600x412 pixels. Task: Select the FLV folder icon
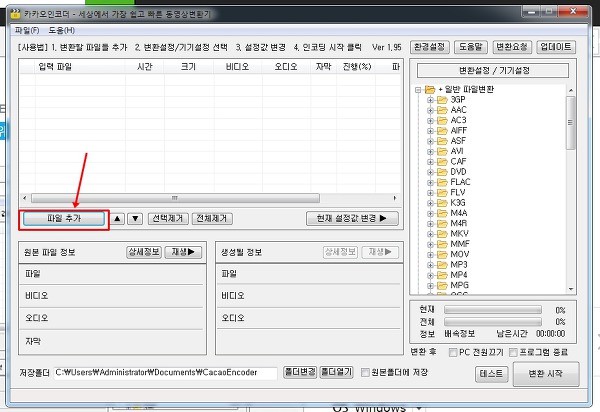(442, 192)
